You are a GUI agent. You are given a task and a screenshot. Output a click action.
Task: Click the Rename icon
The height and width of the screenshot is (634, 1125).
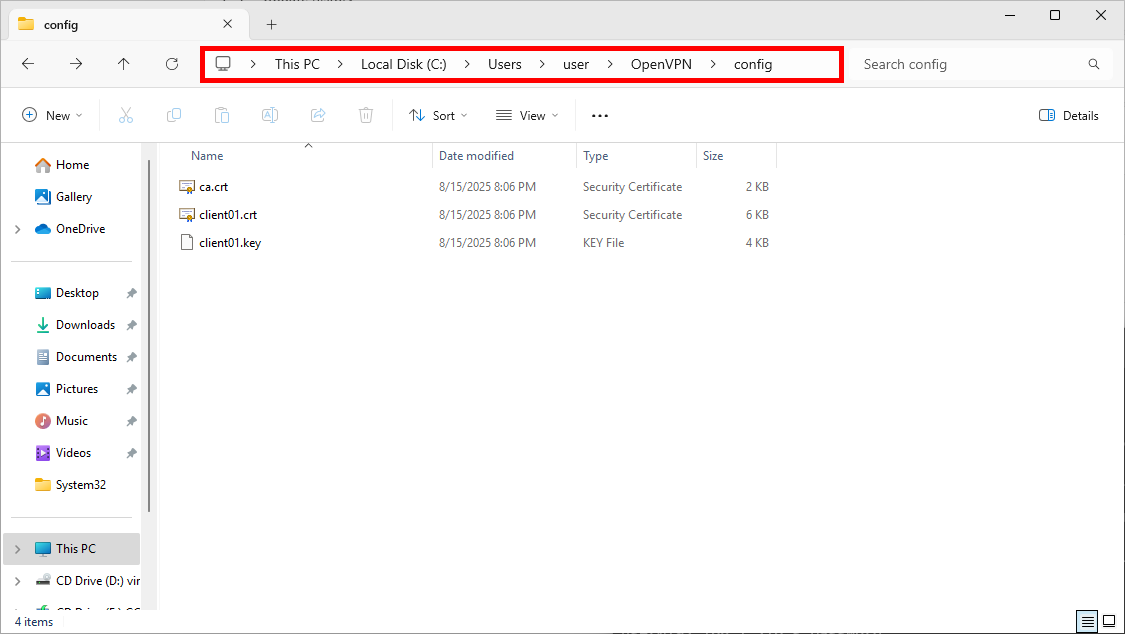click(x=269, y=115)
